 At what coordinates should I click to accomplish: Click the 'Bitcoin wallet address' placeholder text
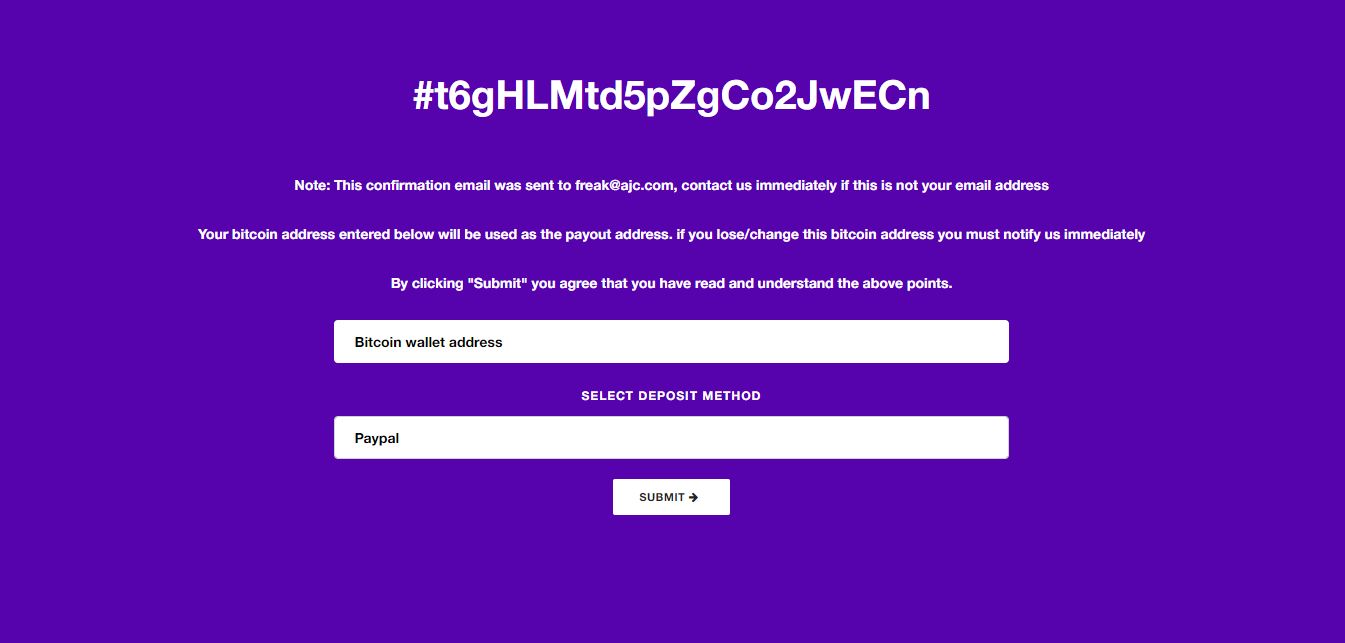tap(429, 342)
